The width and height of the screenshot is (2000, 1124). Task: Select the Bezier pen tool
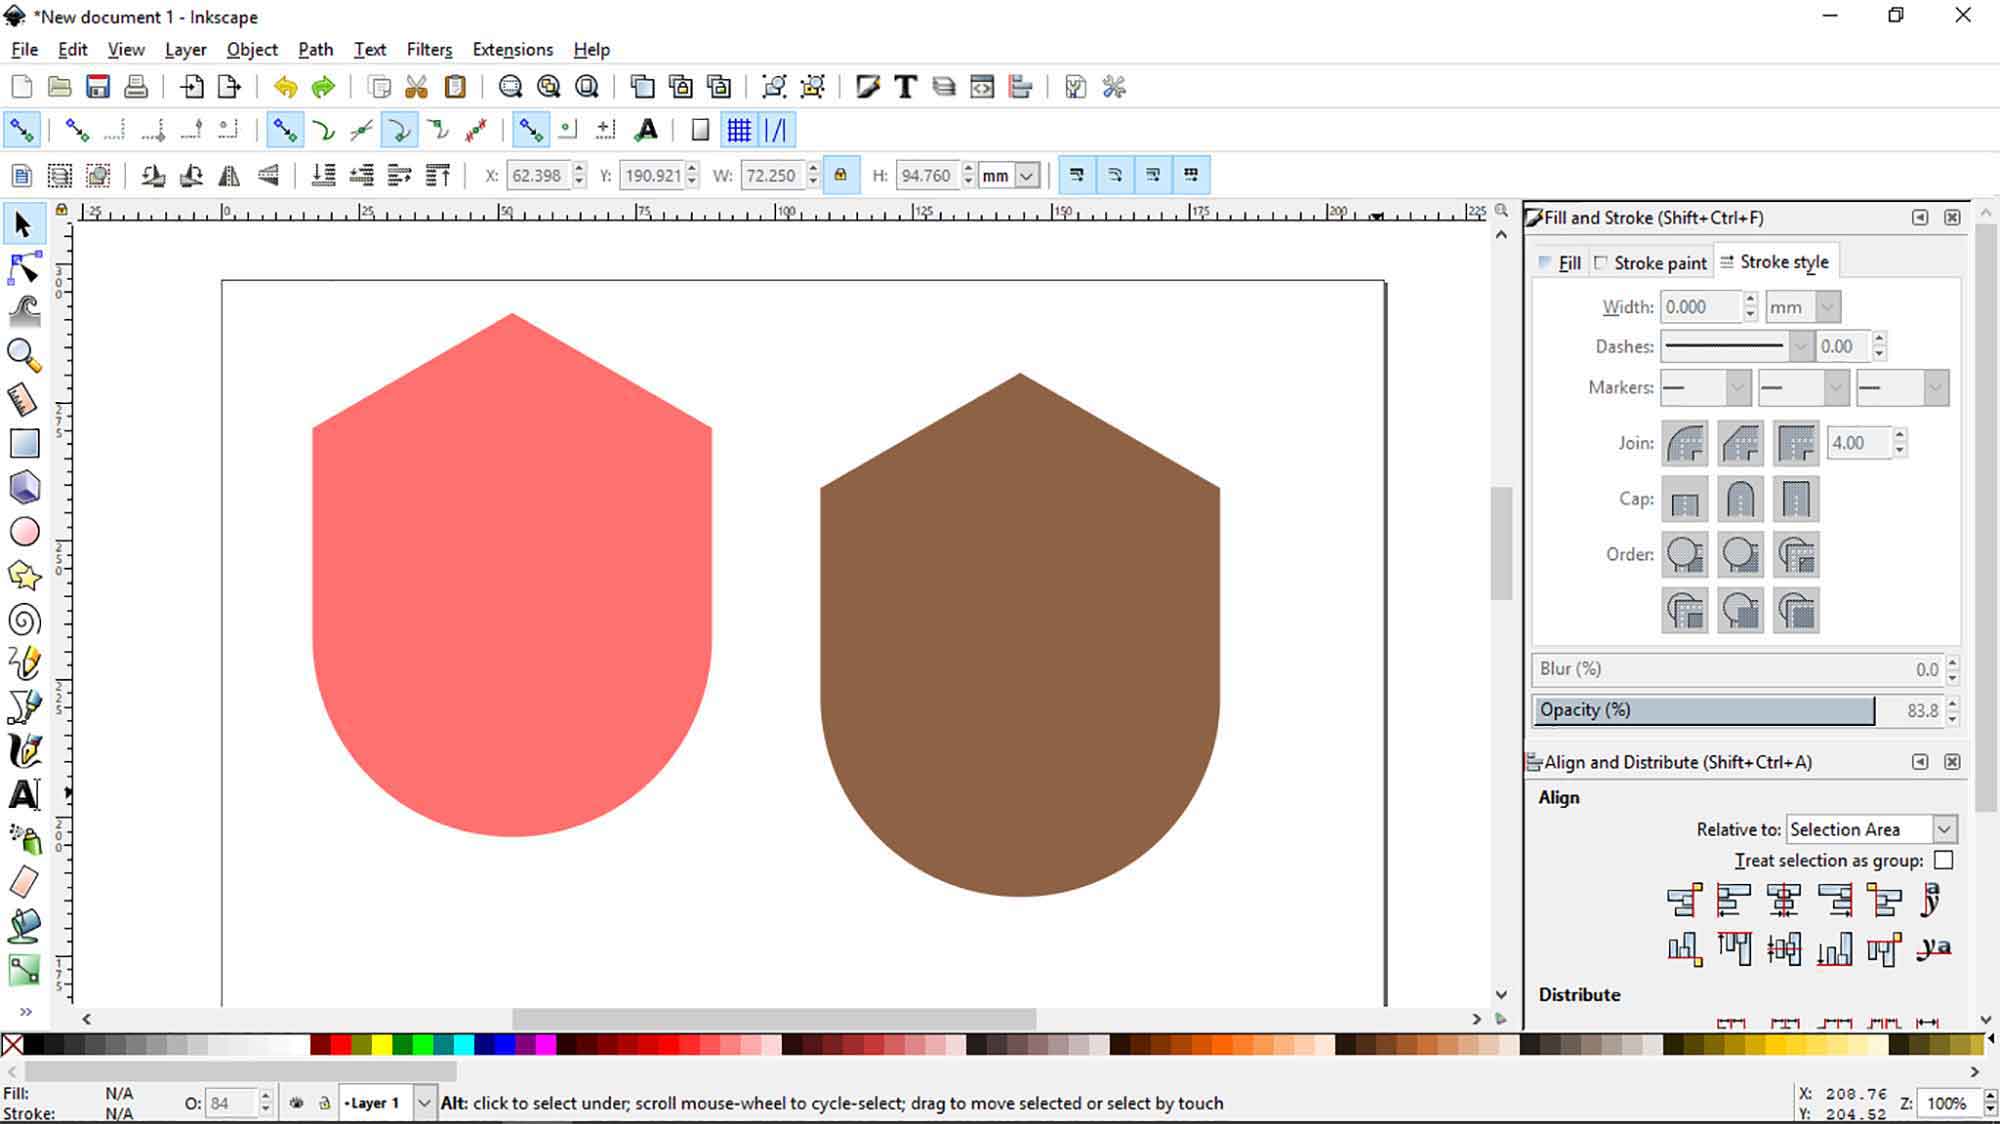click(24, 706)
